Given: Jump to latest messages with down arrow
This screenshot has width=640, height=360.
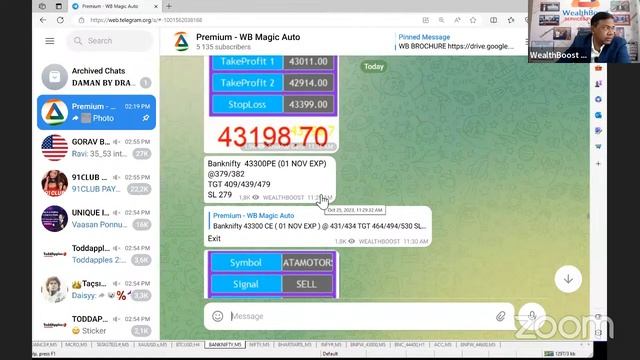Looking at the screenshot, I should tap(568, 279).
